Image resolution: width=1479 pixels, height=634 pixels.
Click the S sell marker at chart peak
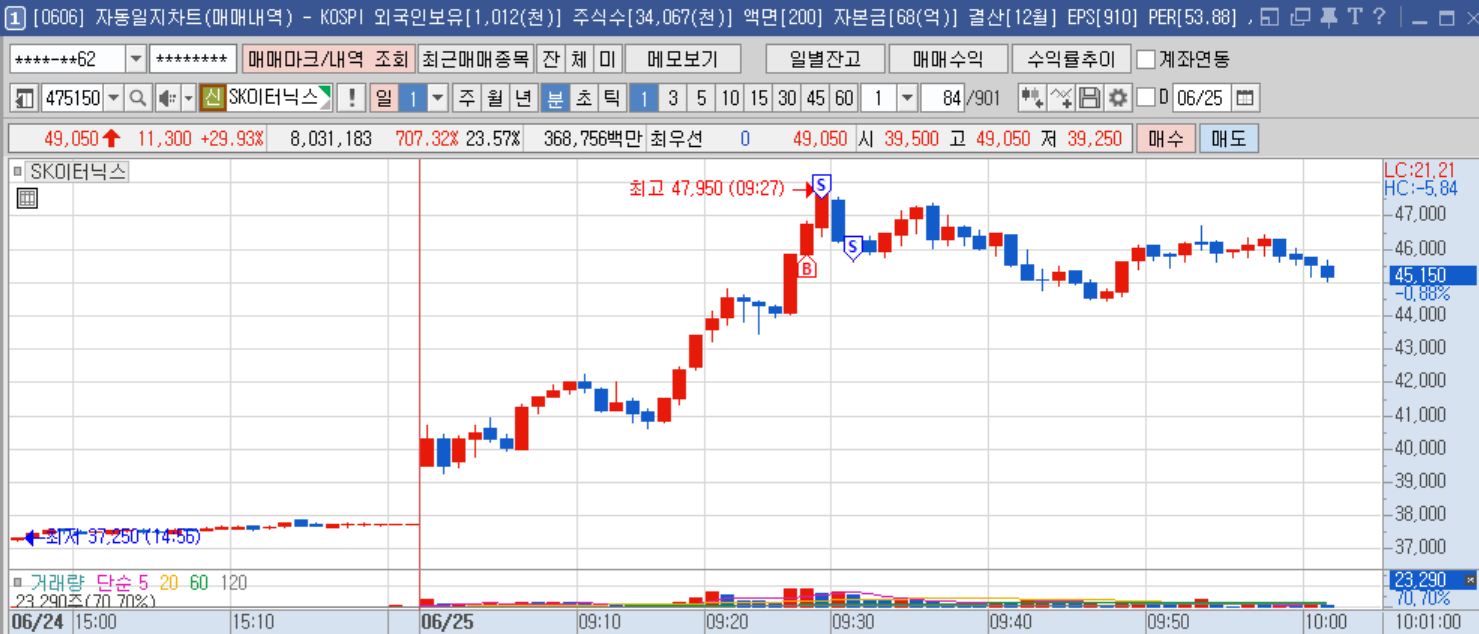click(x=821, y=185)
